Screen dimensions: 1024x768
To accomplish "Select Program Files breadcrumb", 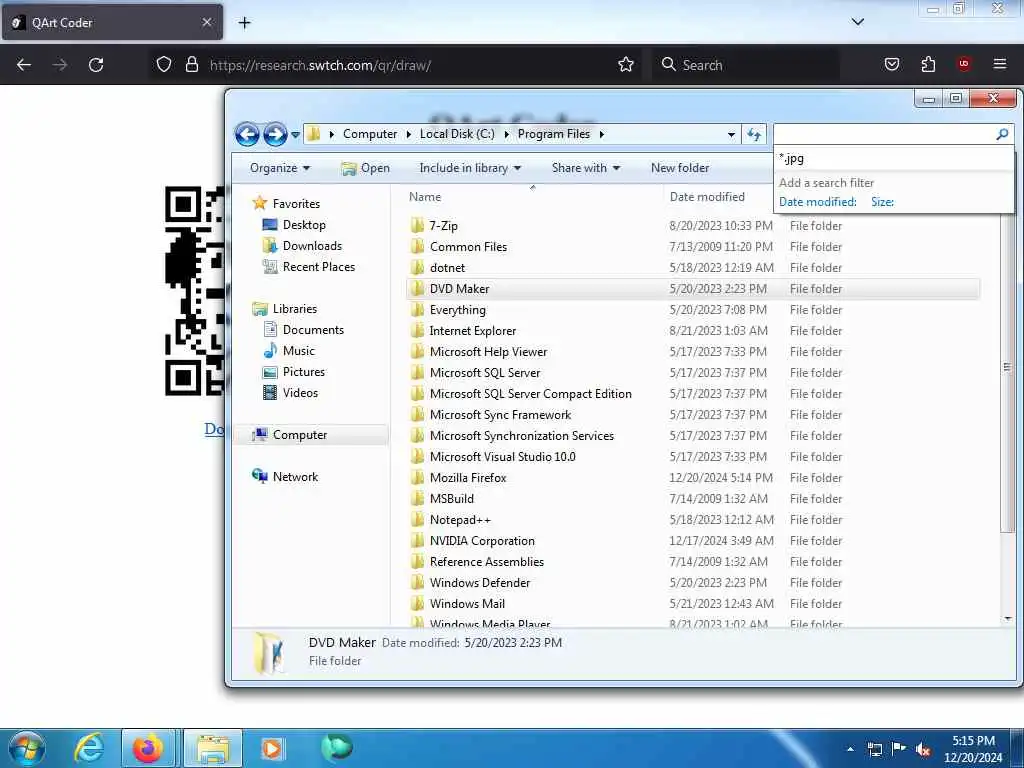I will 554,134.
